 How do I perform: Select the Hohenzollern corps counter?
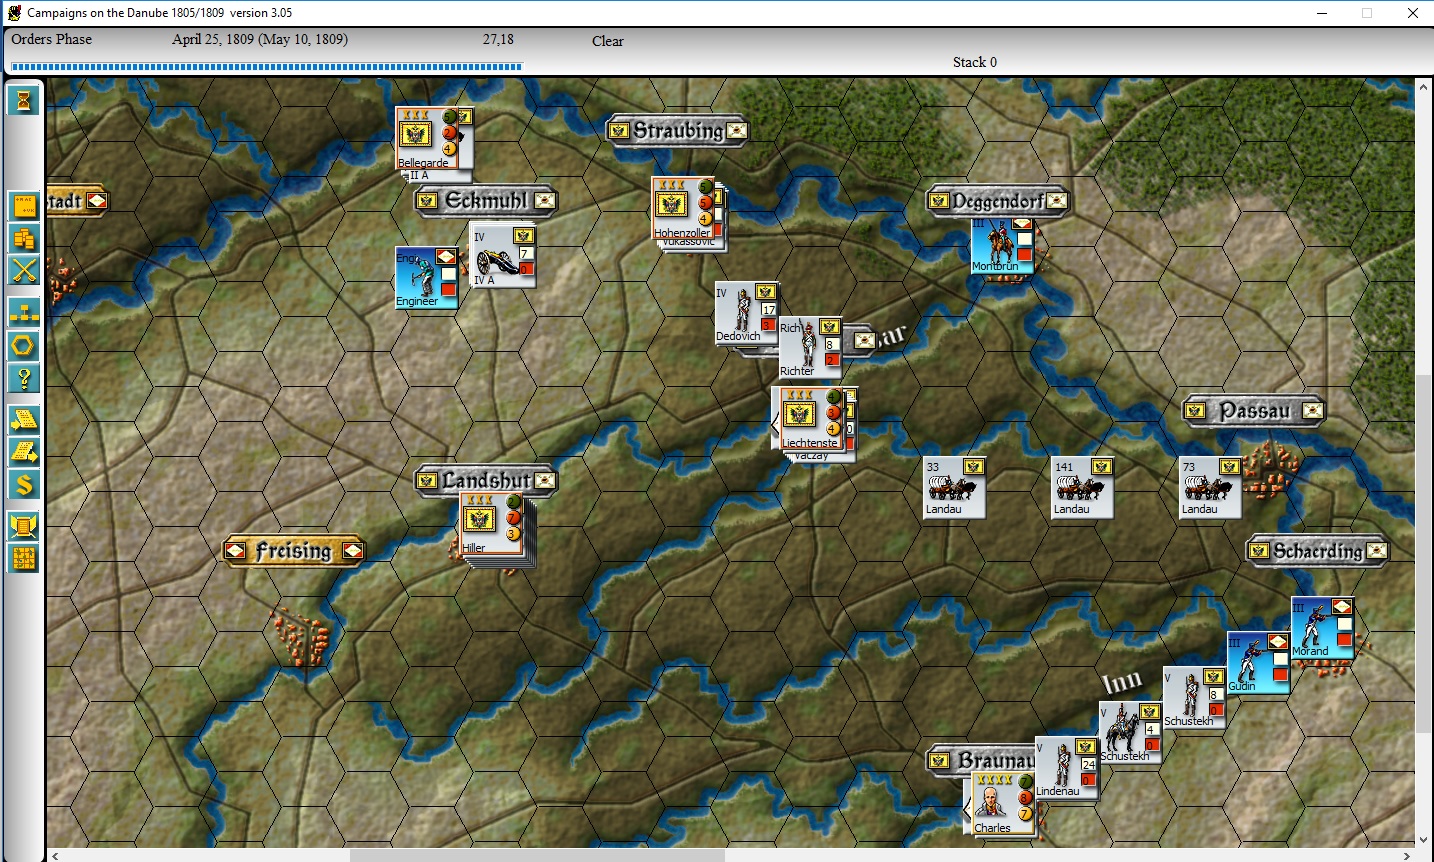coord(683,208)
